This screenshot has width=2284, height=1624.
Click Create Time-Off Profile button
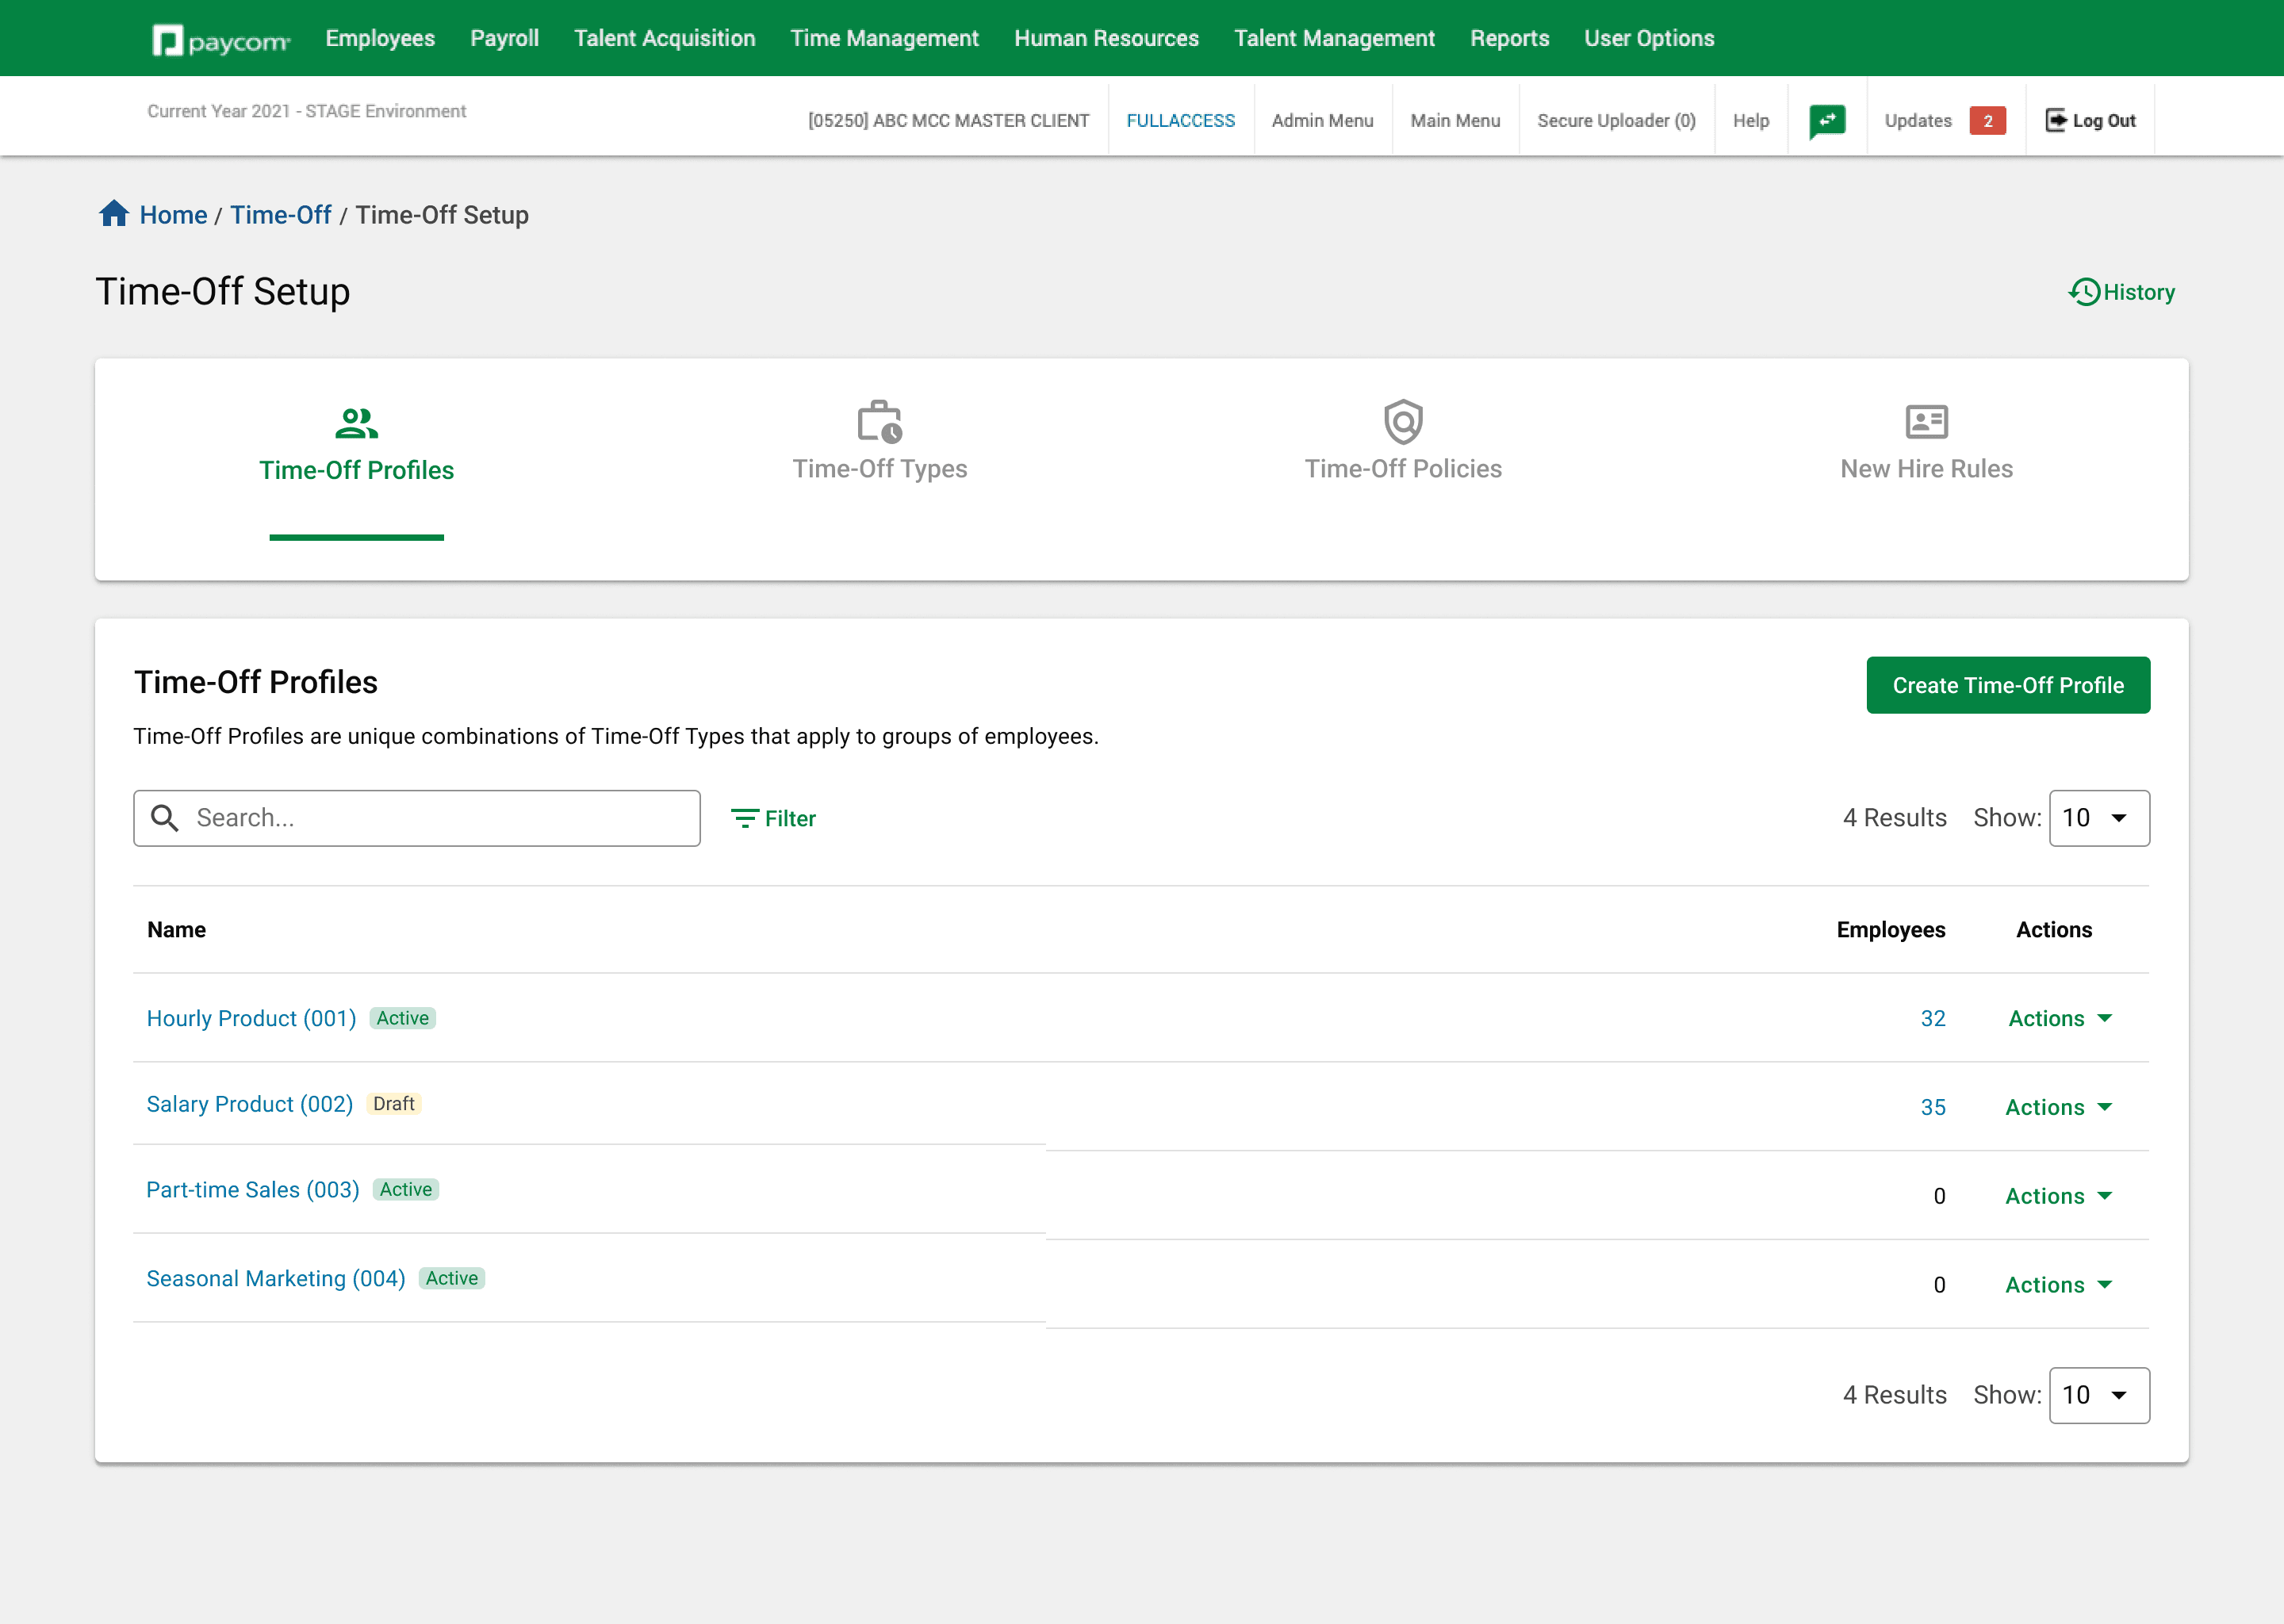(2007, 685)
